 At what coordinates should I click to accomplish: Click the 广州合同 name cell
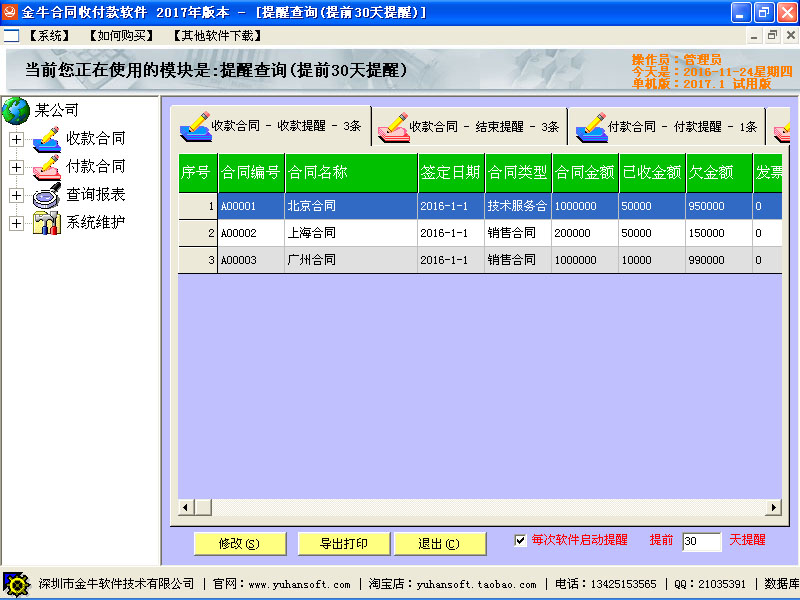point(352,260)
